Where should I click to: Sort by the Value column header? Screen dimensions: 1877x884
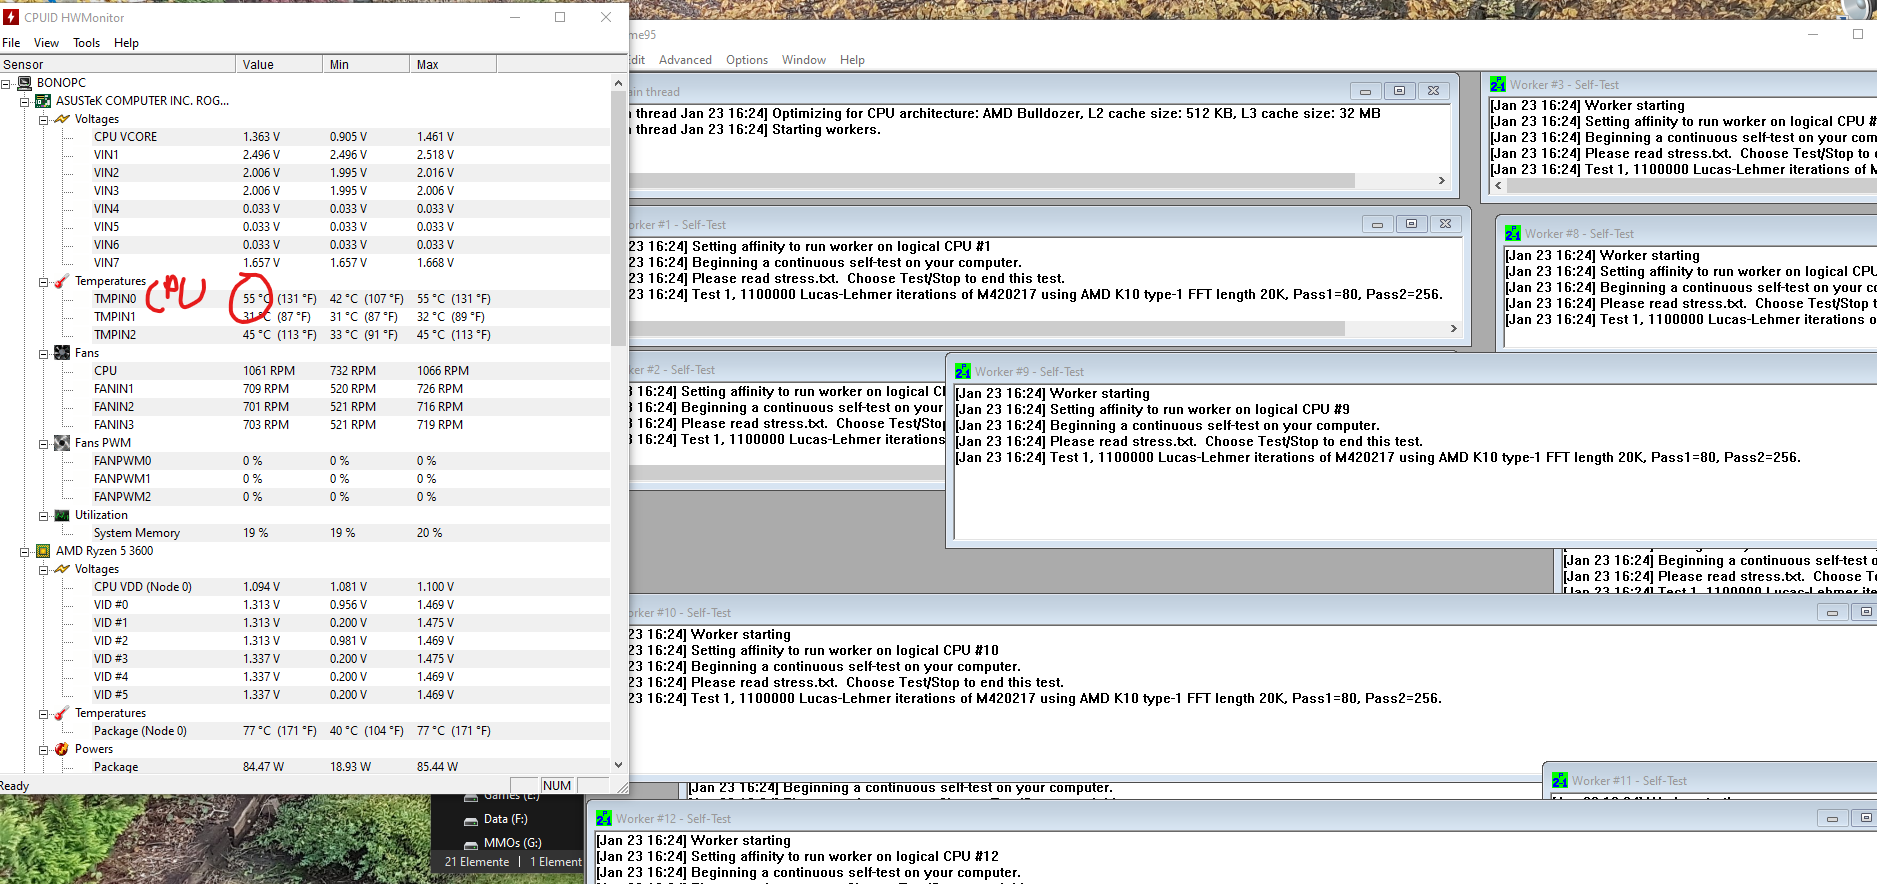click(x=280, y=65)
